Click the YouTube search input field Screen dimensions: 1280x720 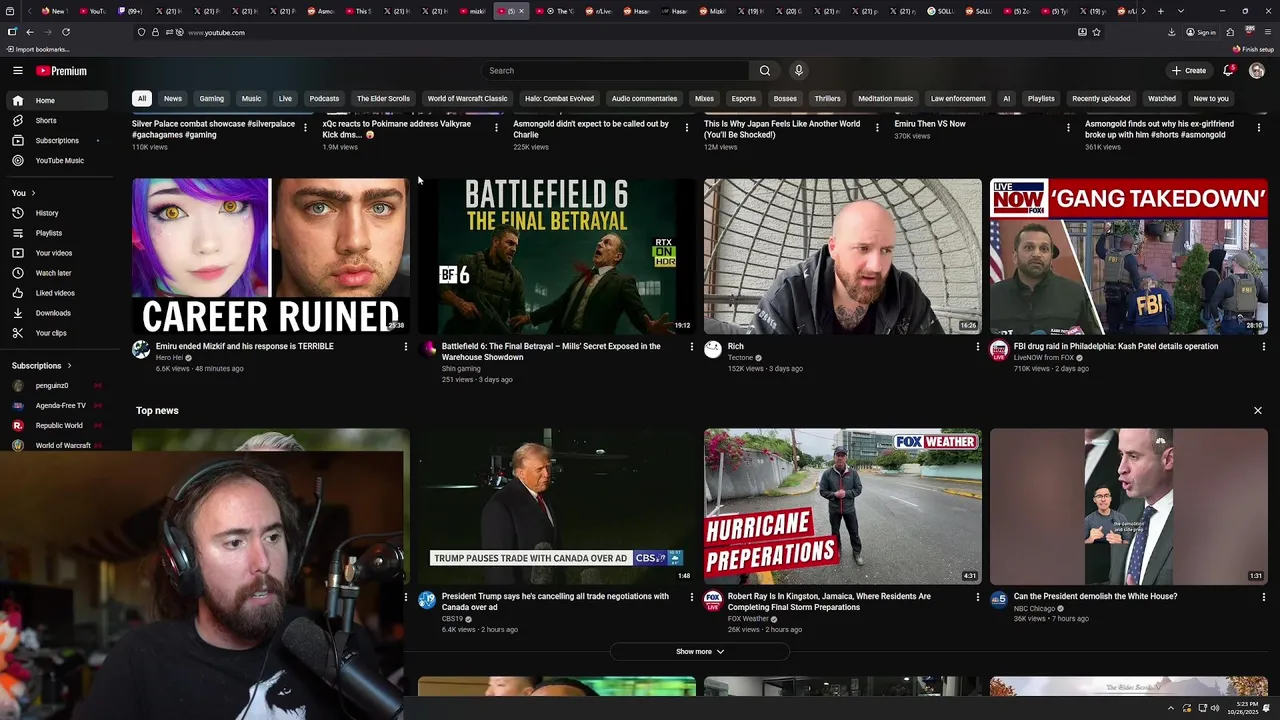[615, 71]
